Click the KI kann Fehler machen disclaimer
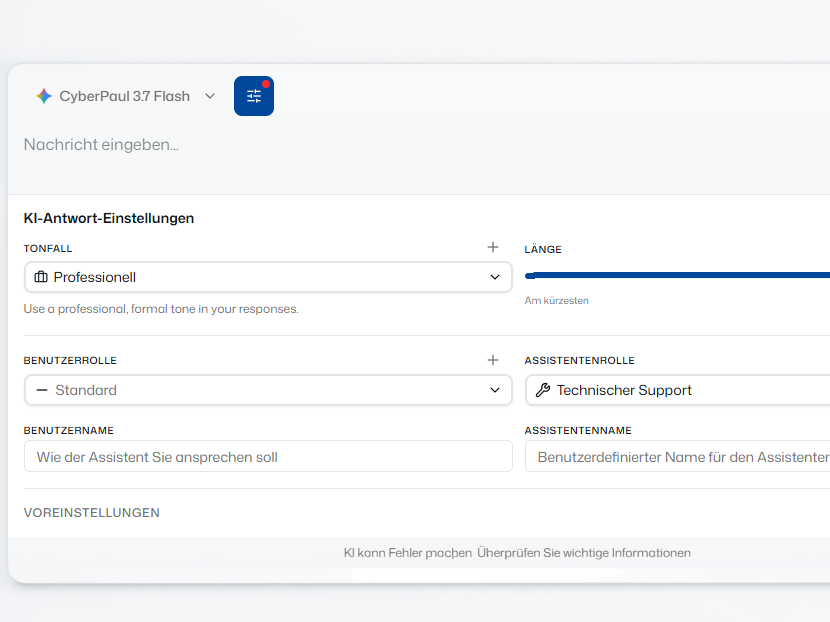 pos(517,553)
